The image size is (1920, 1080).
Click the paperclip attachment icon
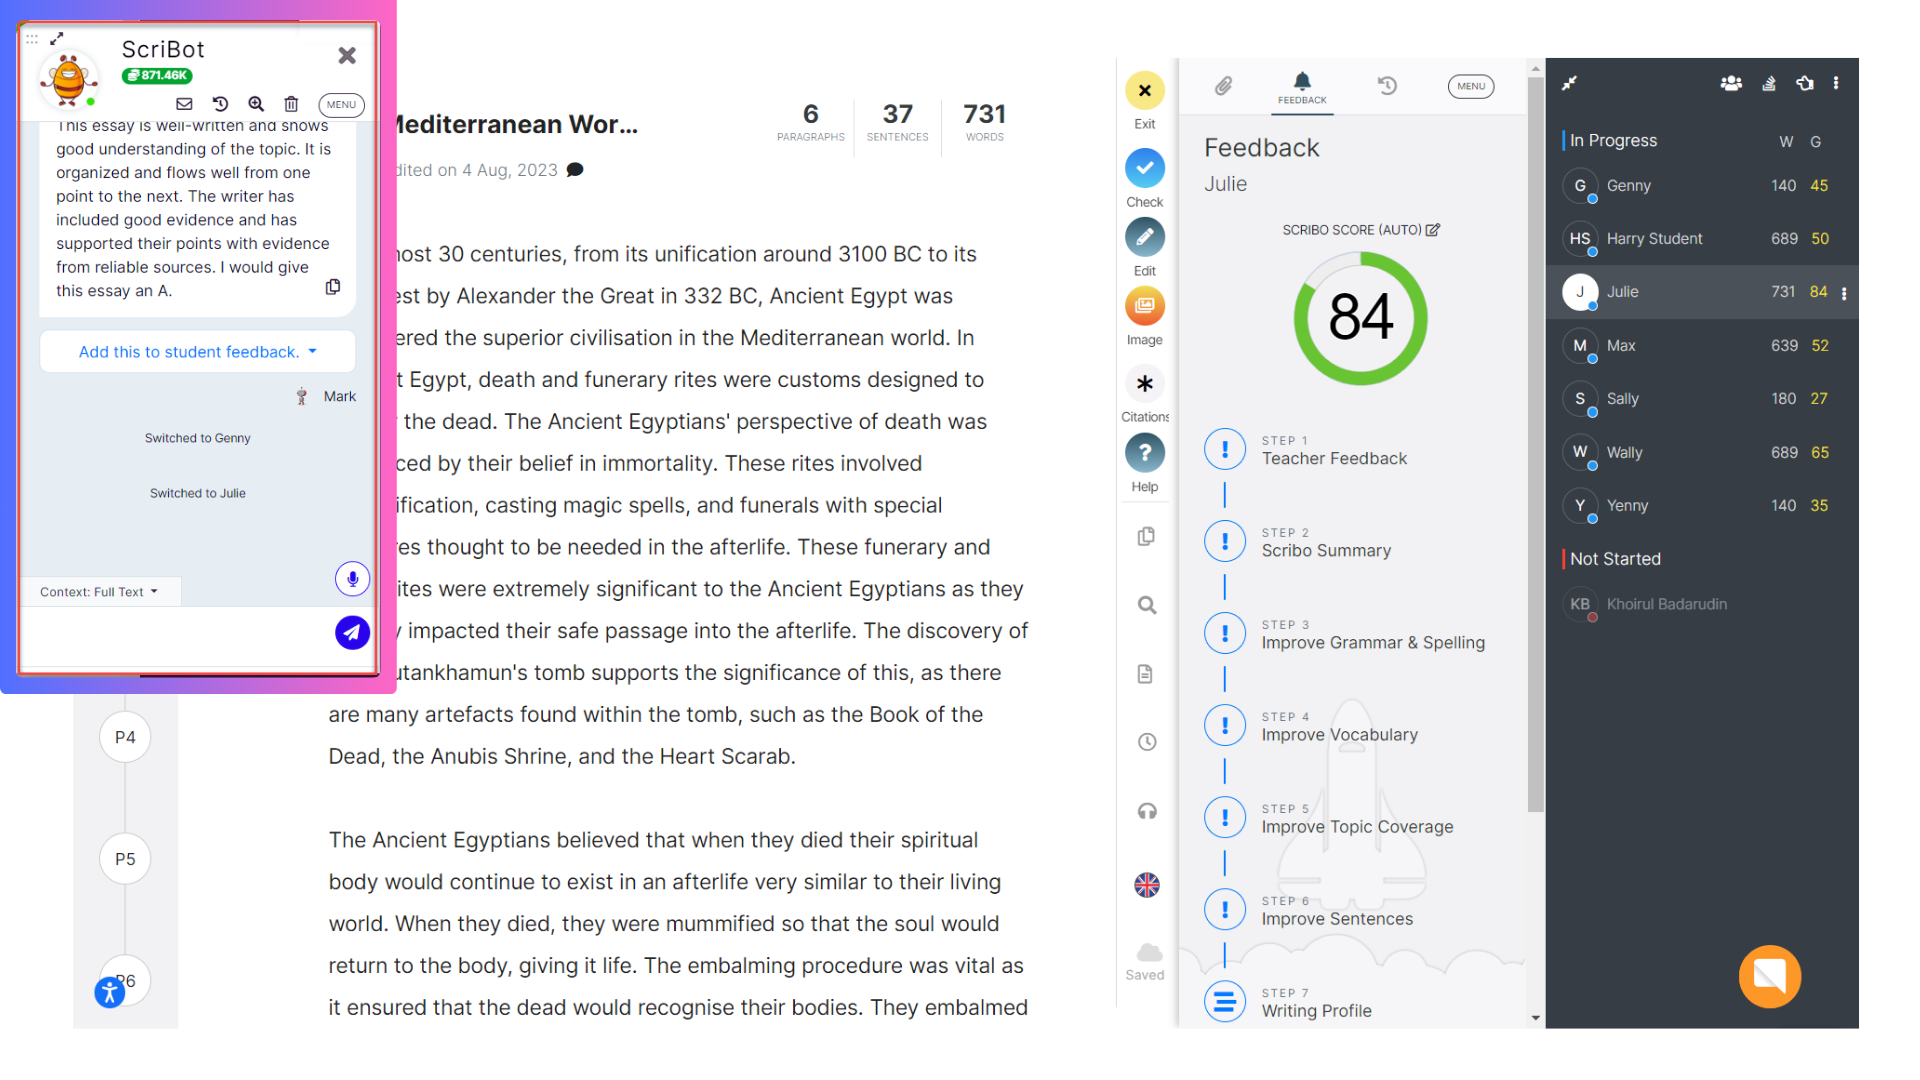[1223, 86]
